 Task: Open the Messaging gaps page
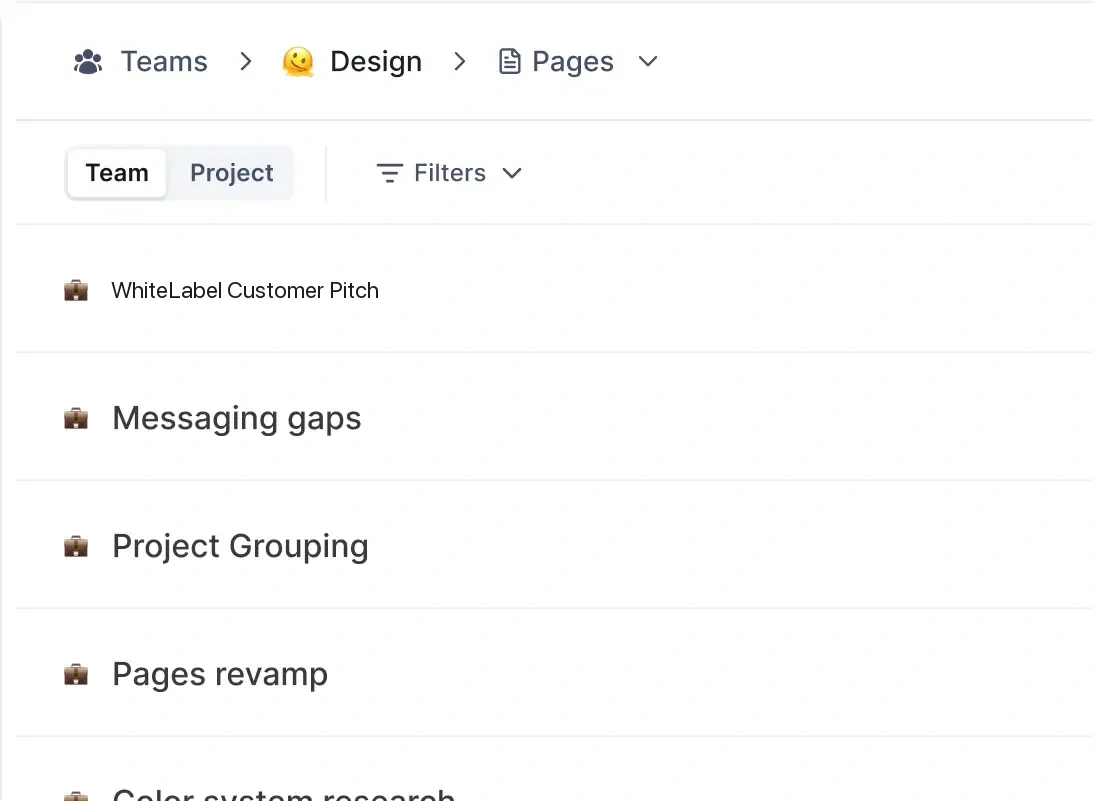[x=236, y=419]
